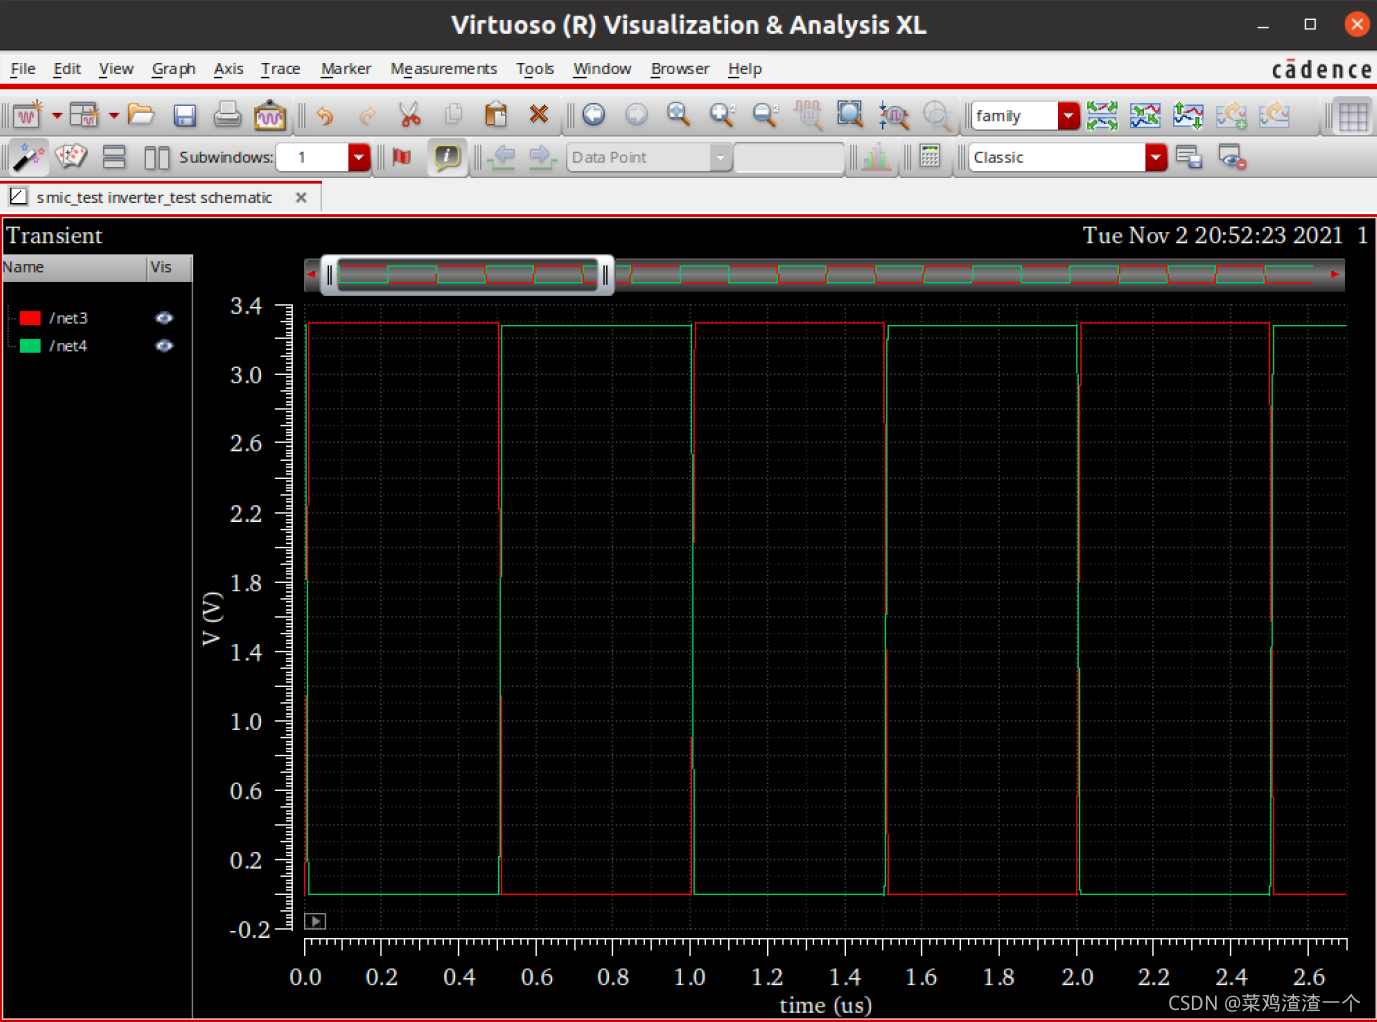Copy the selected trace

pyautogui.click(x=453, y=115)
